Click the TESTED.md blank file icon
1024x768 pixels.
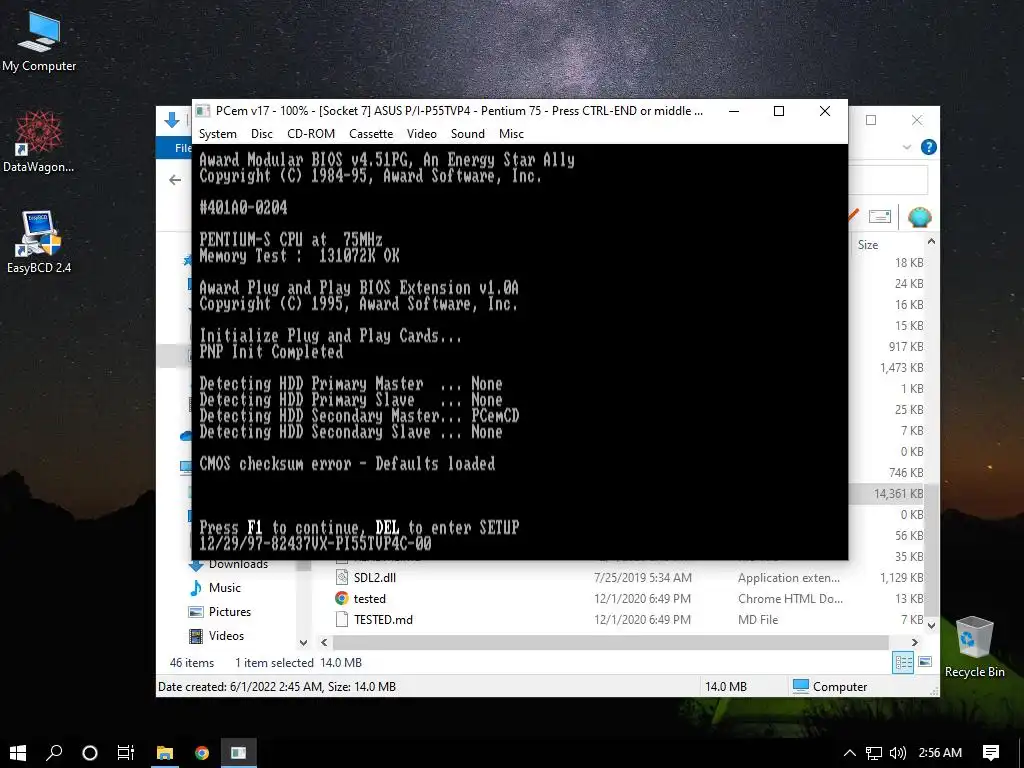click(342, 619)
